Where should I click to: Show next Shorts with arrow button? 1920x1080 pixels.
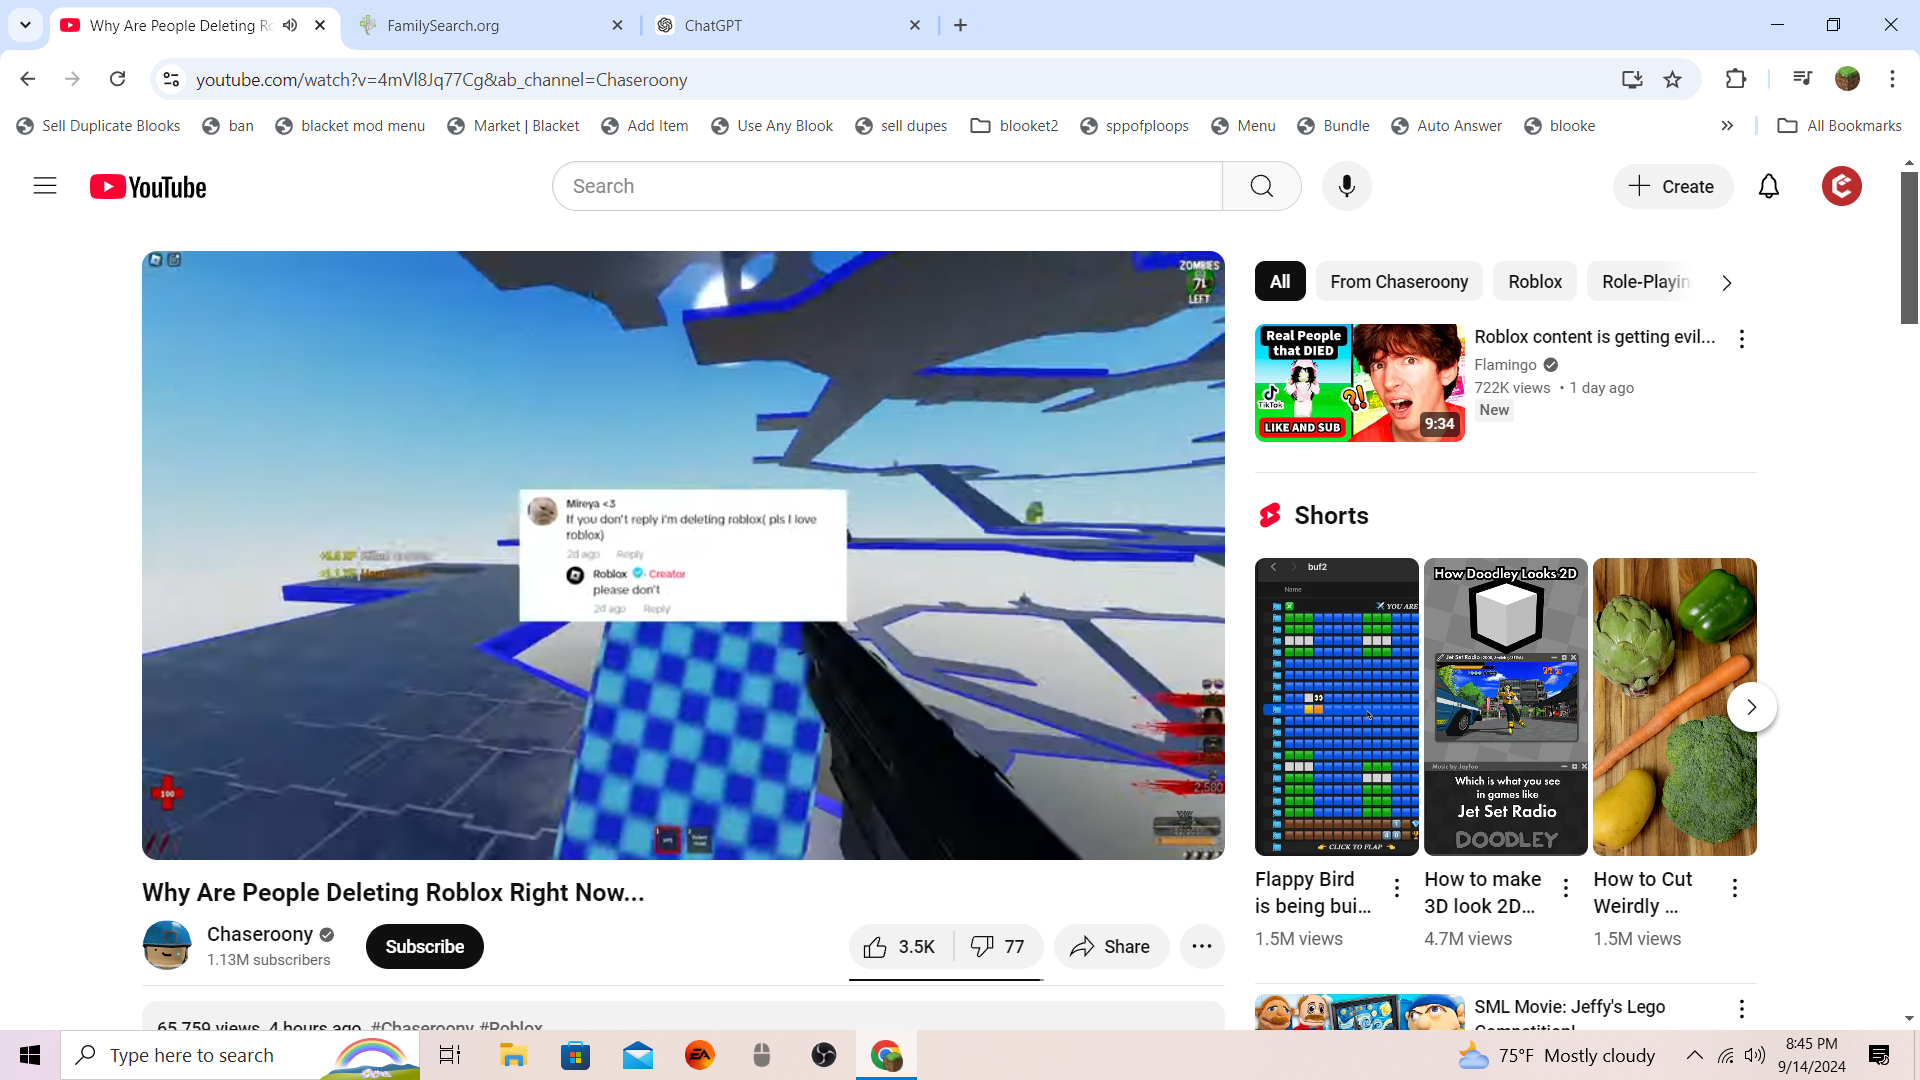pyautogui.click(x=1751, y=707)
